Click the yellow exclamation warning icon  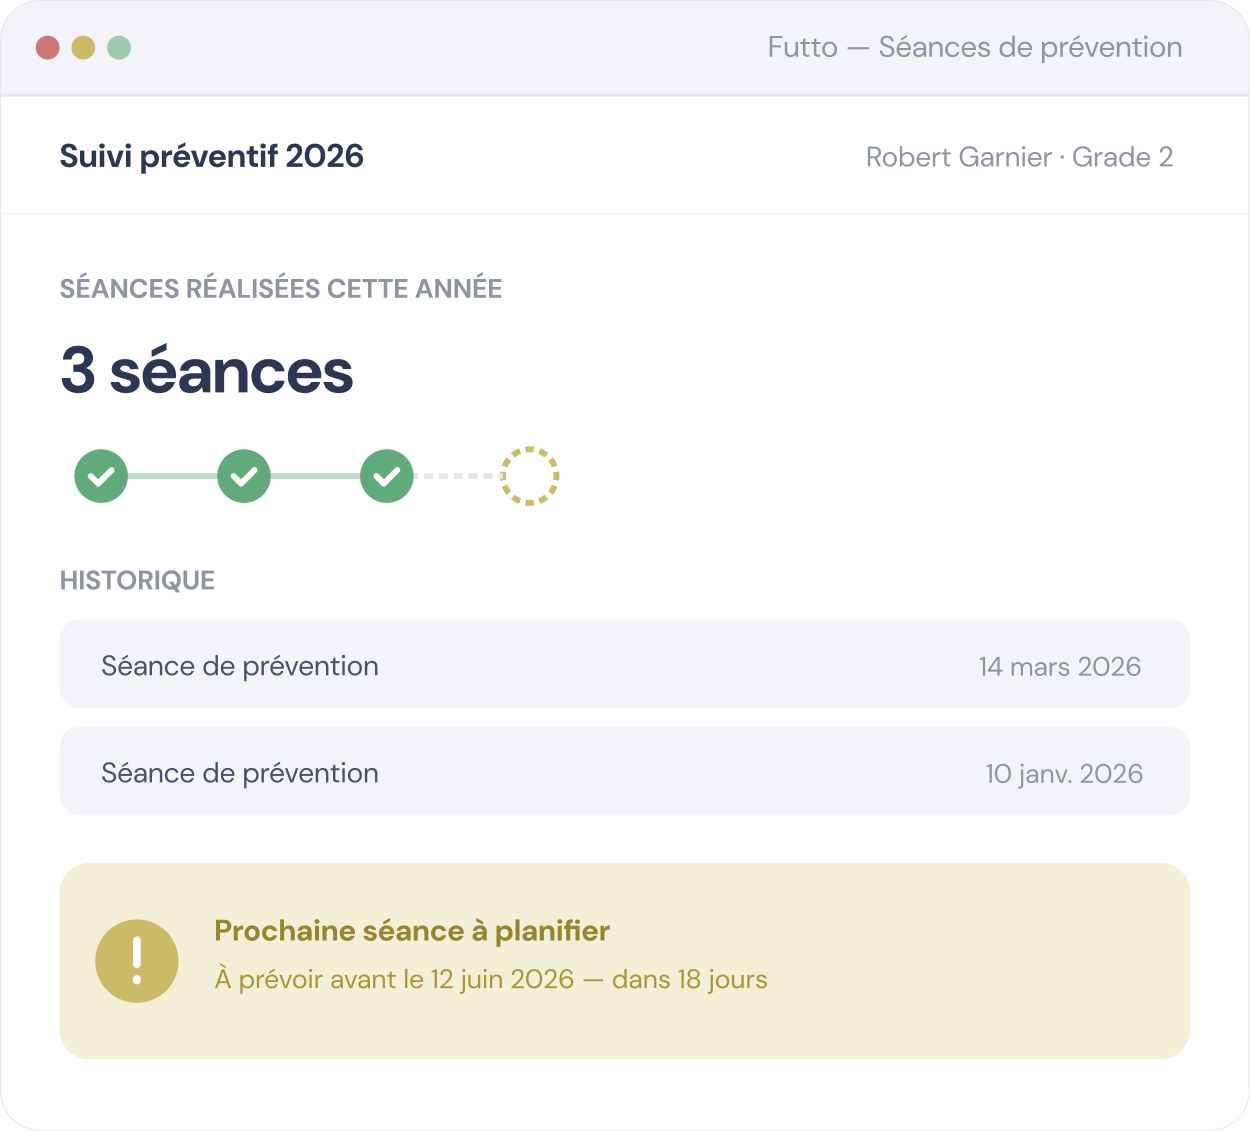[x=137, y=961]
